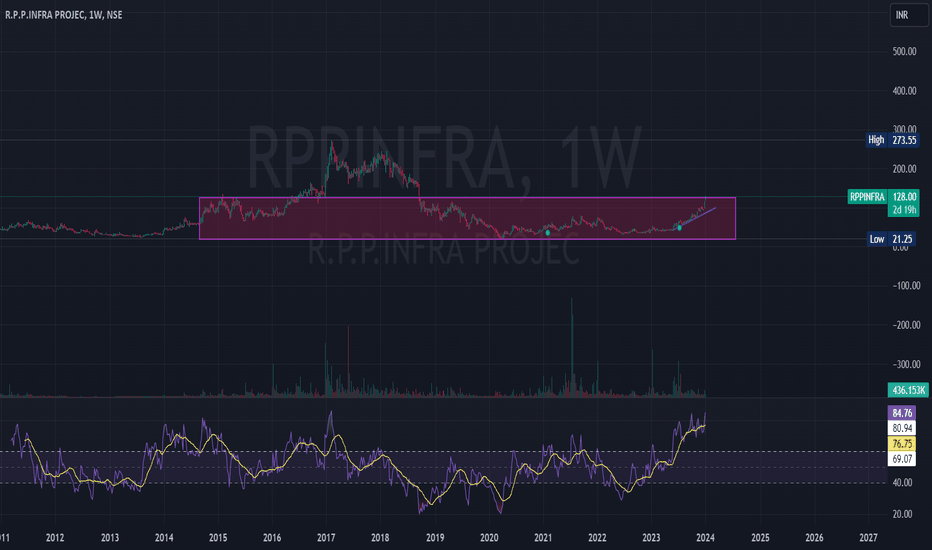Click the 2015 year on time axis
The width and height of the screenshot is (932, 550).
pos(218,538)
